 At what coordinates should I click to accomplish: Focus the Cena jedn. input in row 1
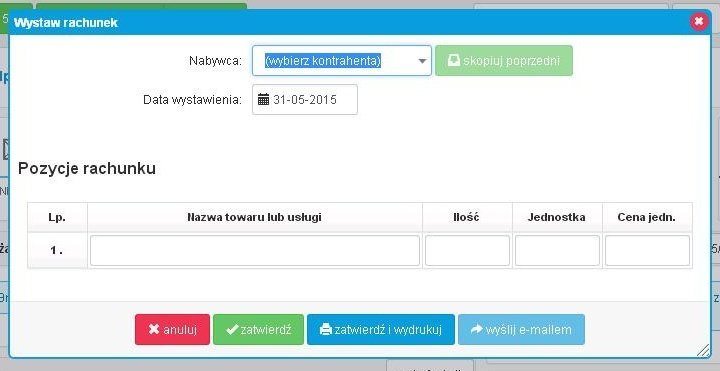click(647, 251)
